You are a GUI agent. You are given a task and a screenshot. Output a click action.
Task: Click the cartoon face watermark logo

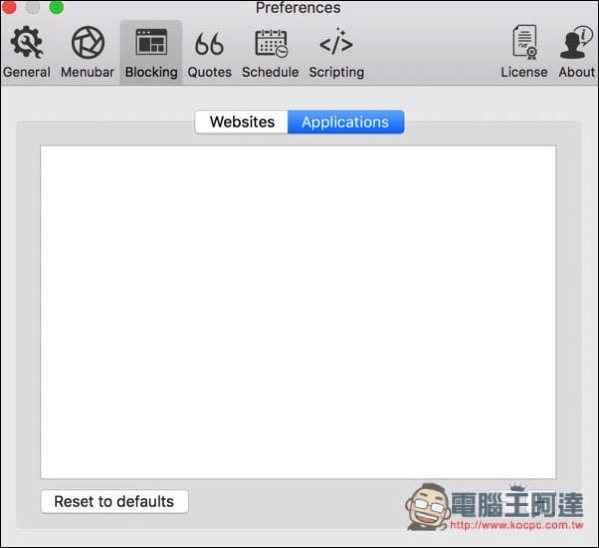[428, 507]
